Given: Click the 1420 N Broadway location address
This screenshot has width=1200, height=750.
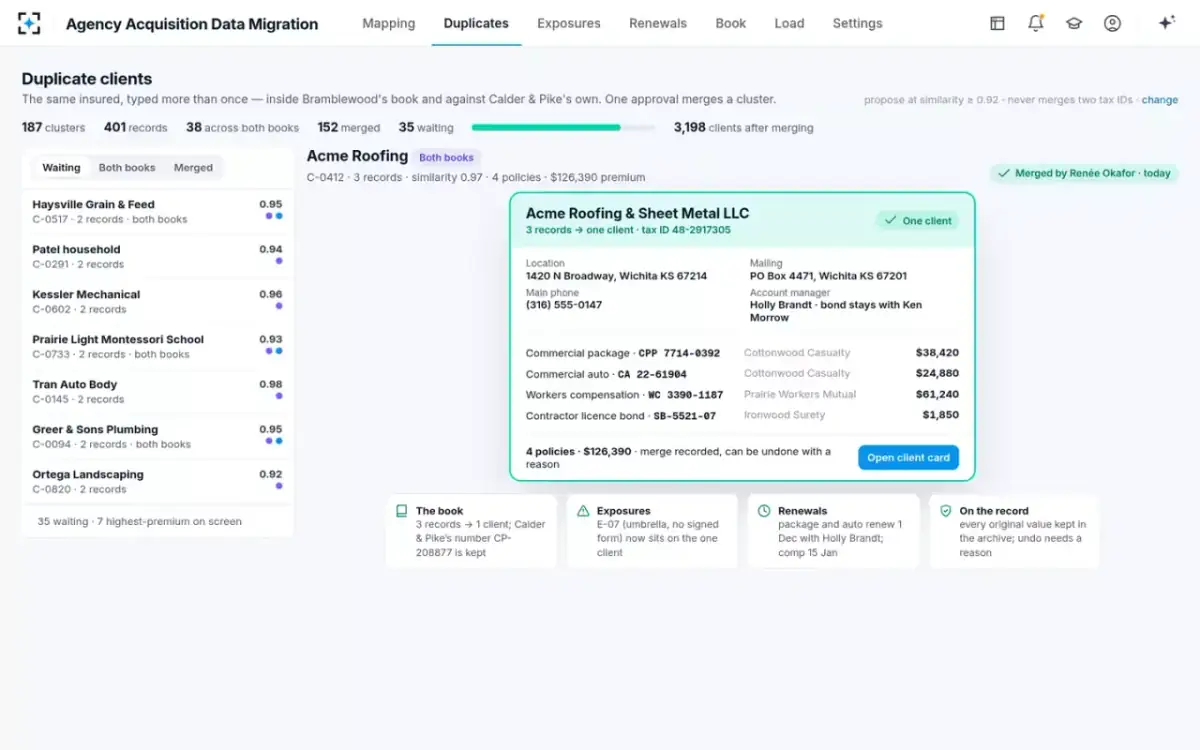Looking at the screenshot, I should pos(616,276).
